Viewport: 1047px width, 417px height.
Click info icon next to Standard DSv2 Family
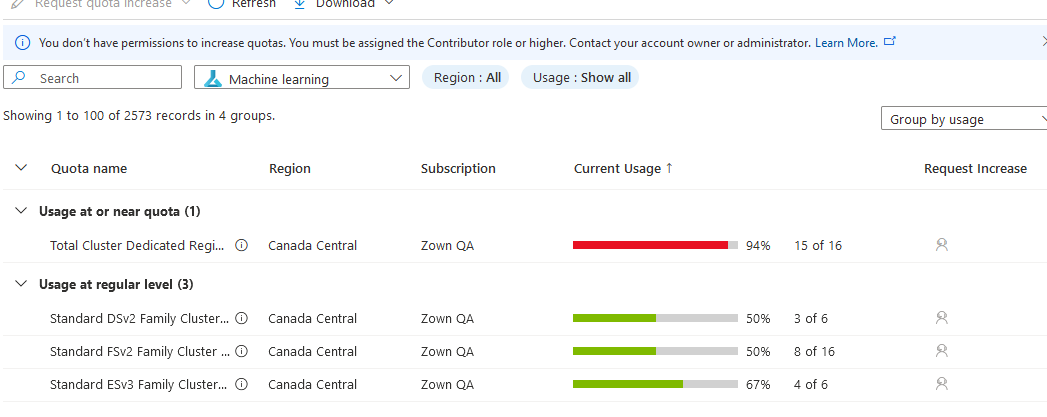pos(242,318)
